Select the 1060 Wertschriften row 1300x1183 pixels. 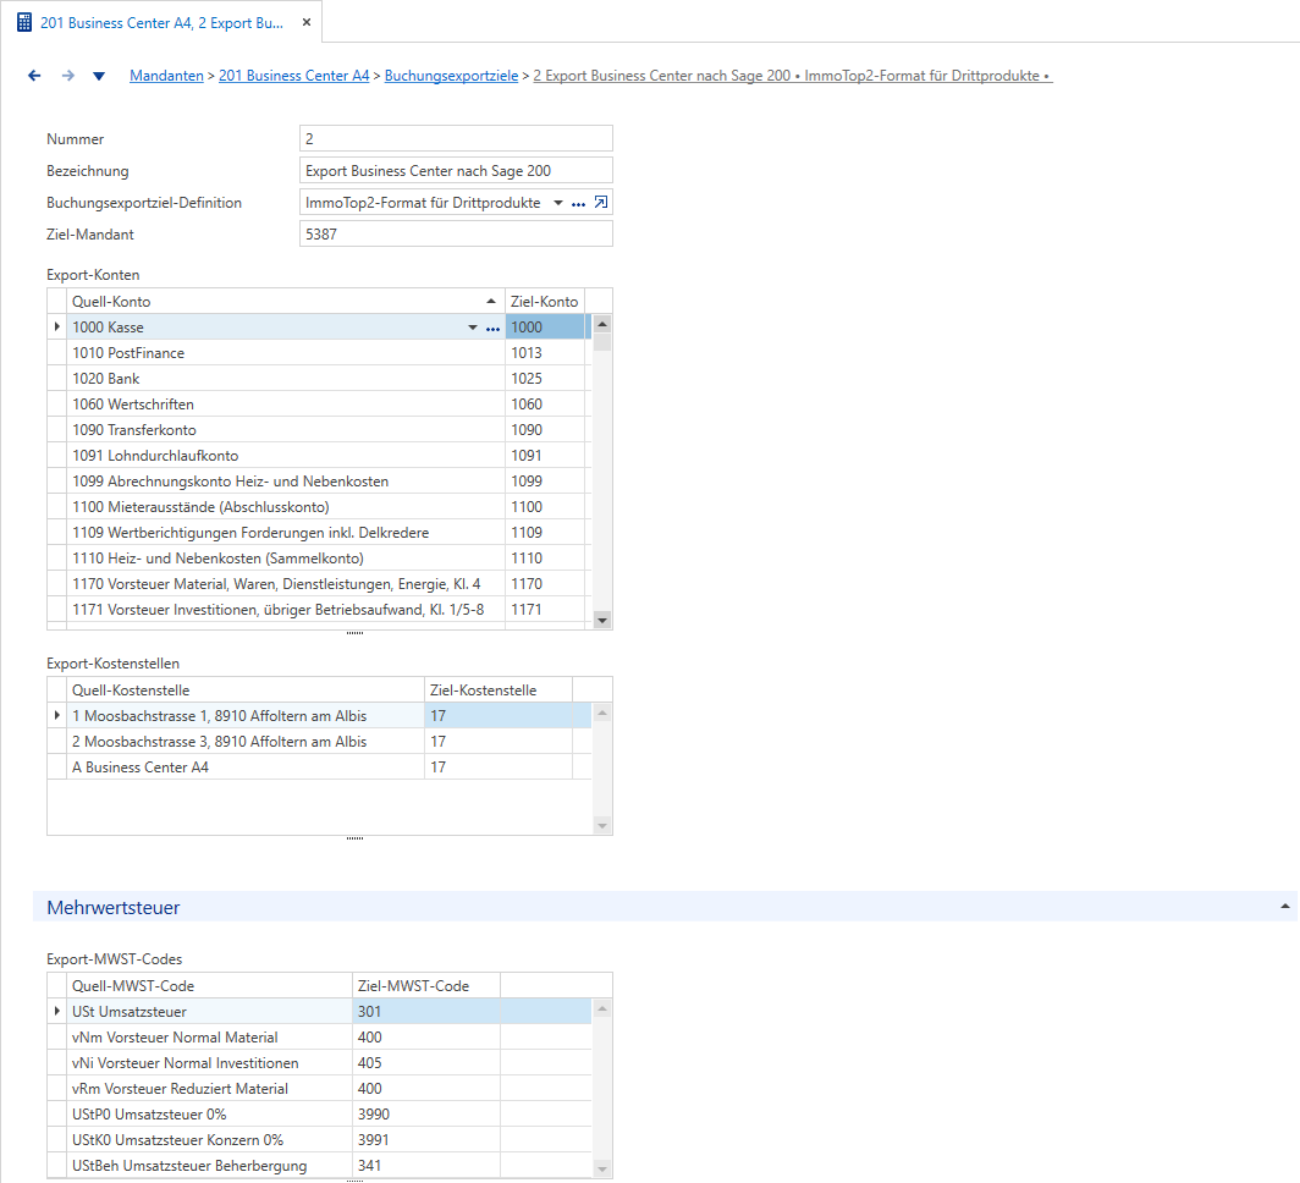[319, 404]
